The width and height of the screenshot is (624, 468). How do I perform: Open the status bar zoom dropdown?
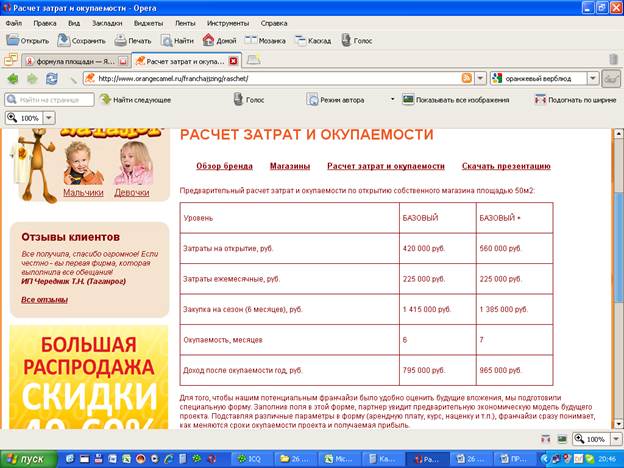(x=612, y=439)
